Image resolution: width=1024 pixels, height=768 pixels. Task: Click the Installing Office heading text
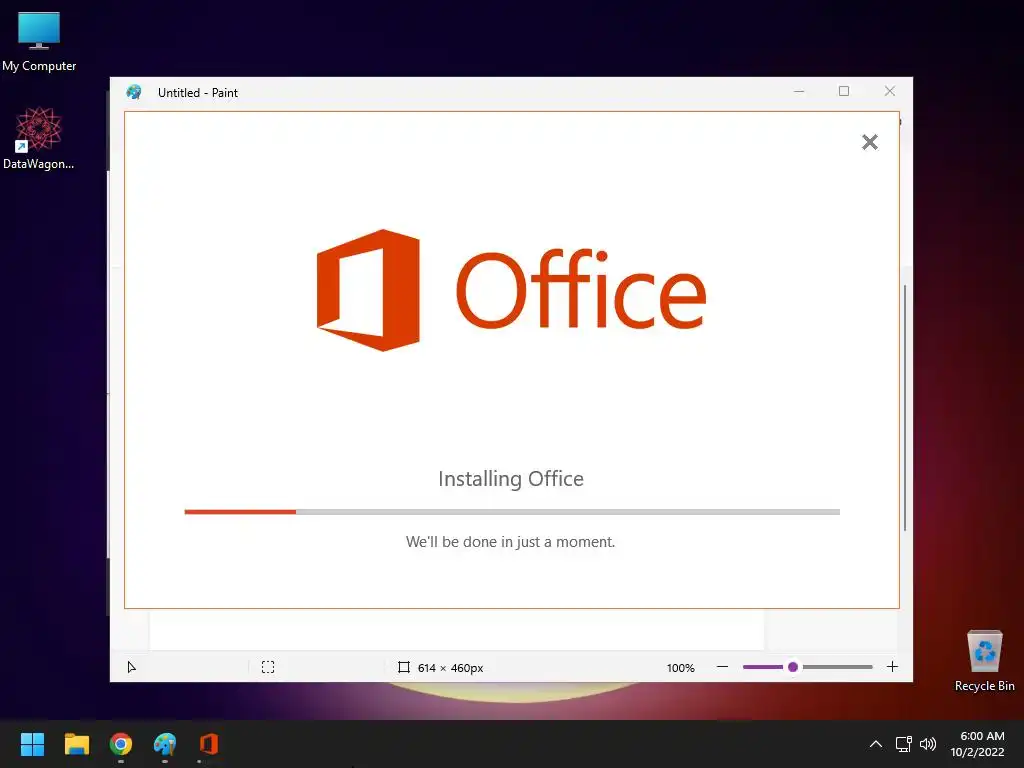pos(511,479)
